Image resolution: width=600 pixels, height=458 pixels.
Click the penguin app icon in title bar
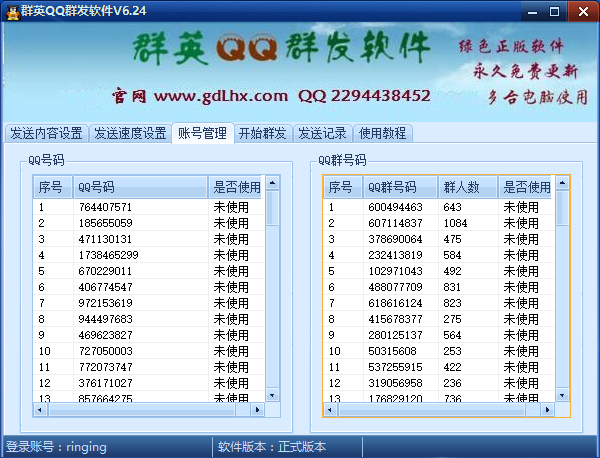[x=13, y=11]
